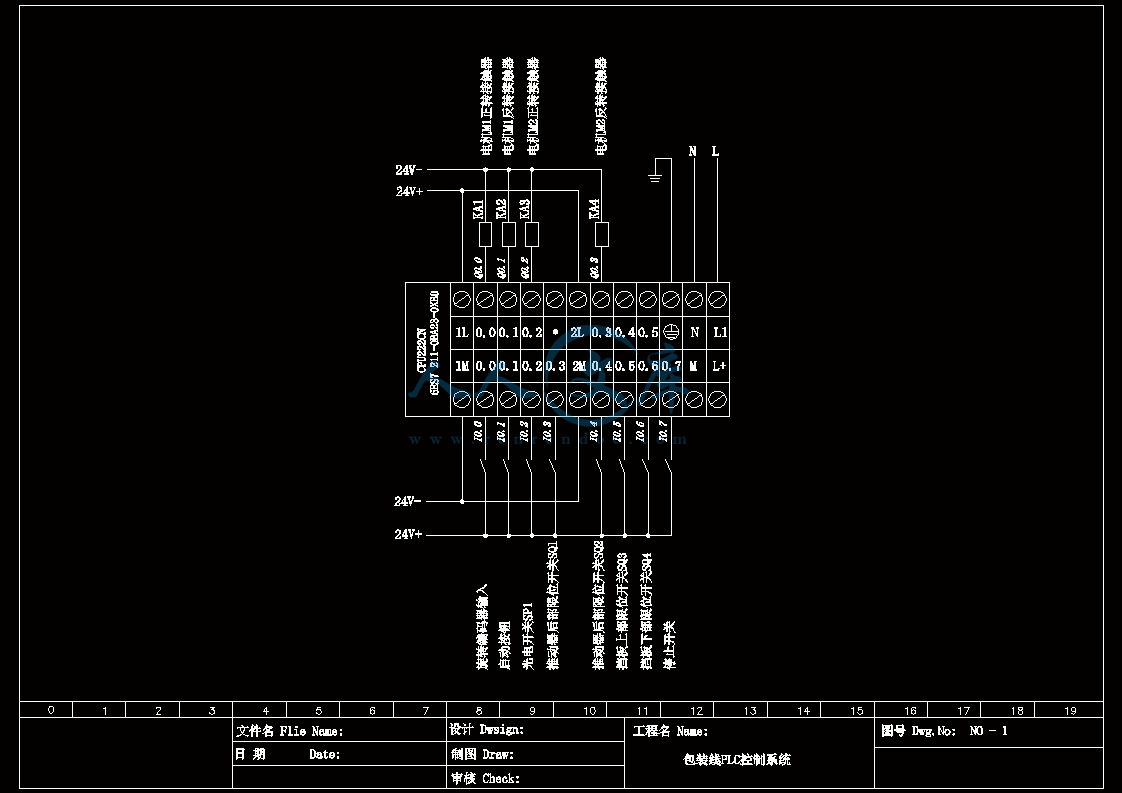Select the KA4 text label

click(x=595, y=209)
